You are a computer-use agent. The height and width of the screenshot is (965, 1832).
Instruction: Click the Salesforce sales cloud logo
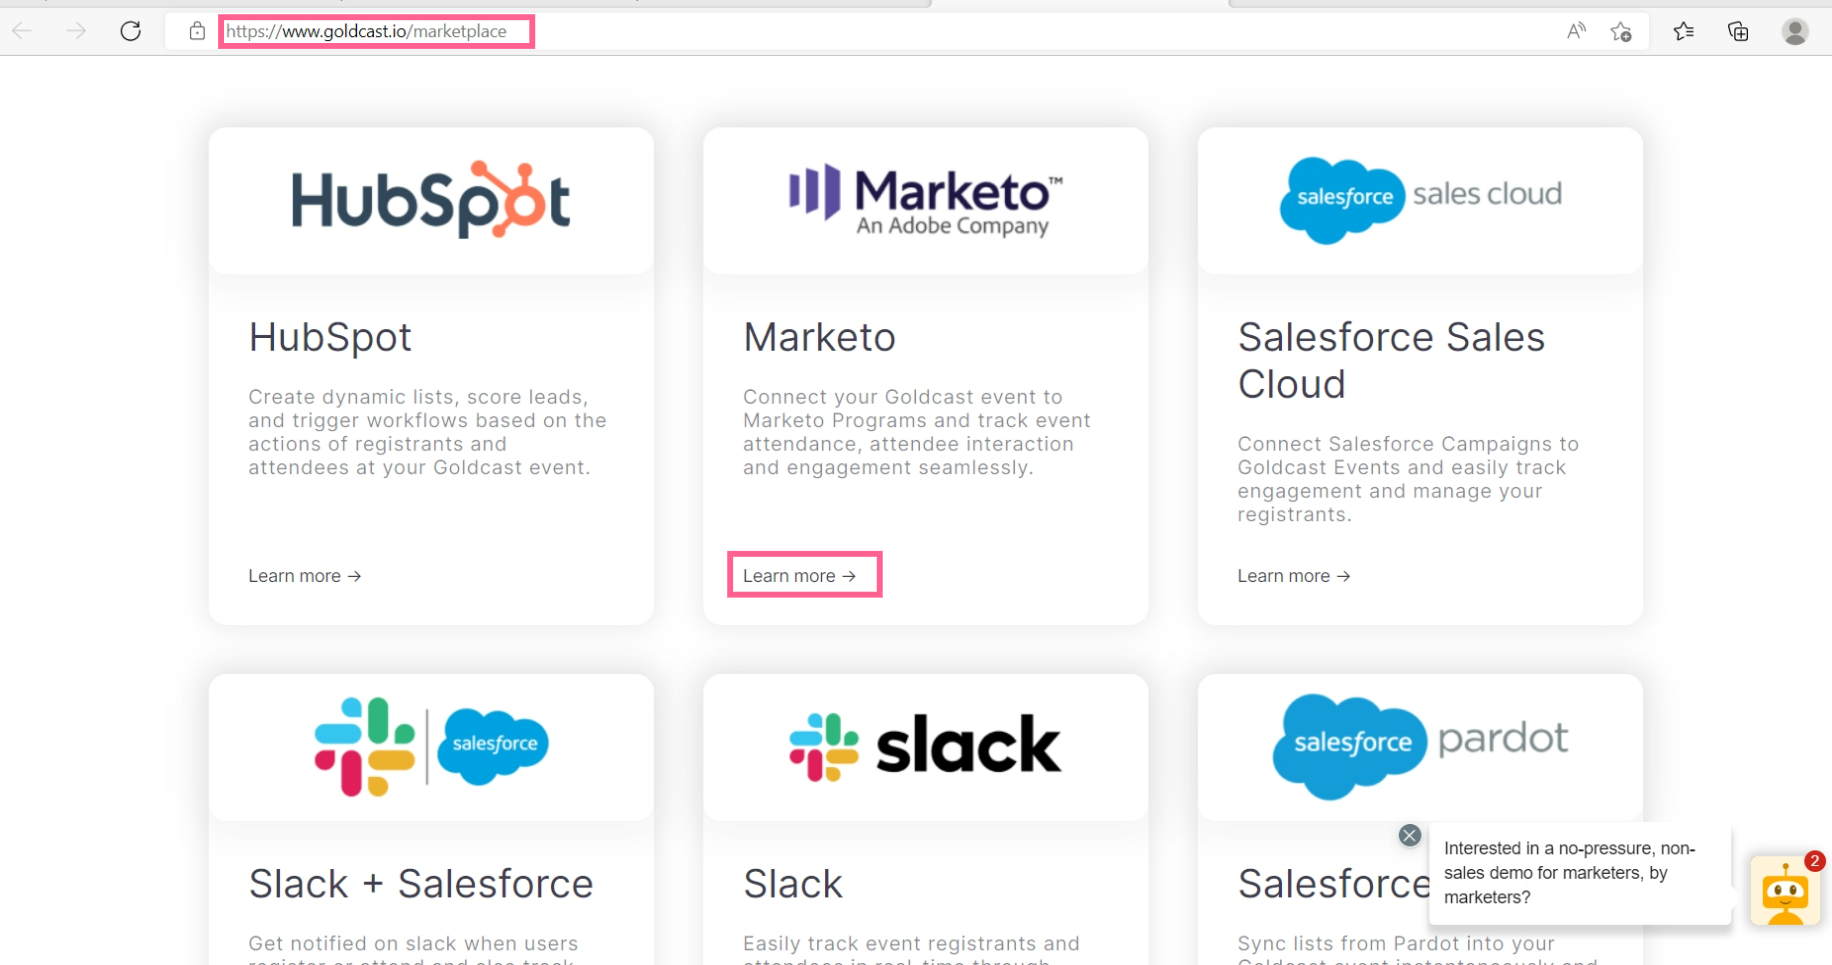click(1420, 200)
